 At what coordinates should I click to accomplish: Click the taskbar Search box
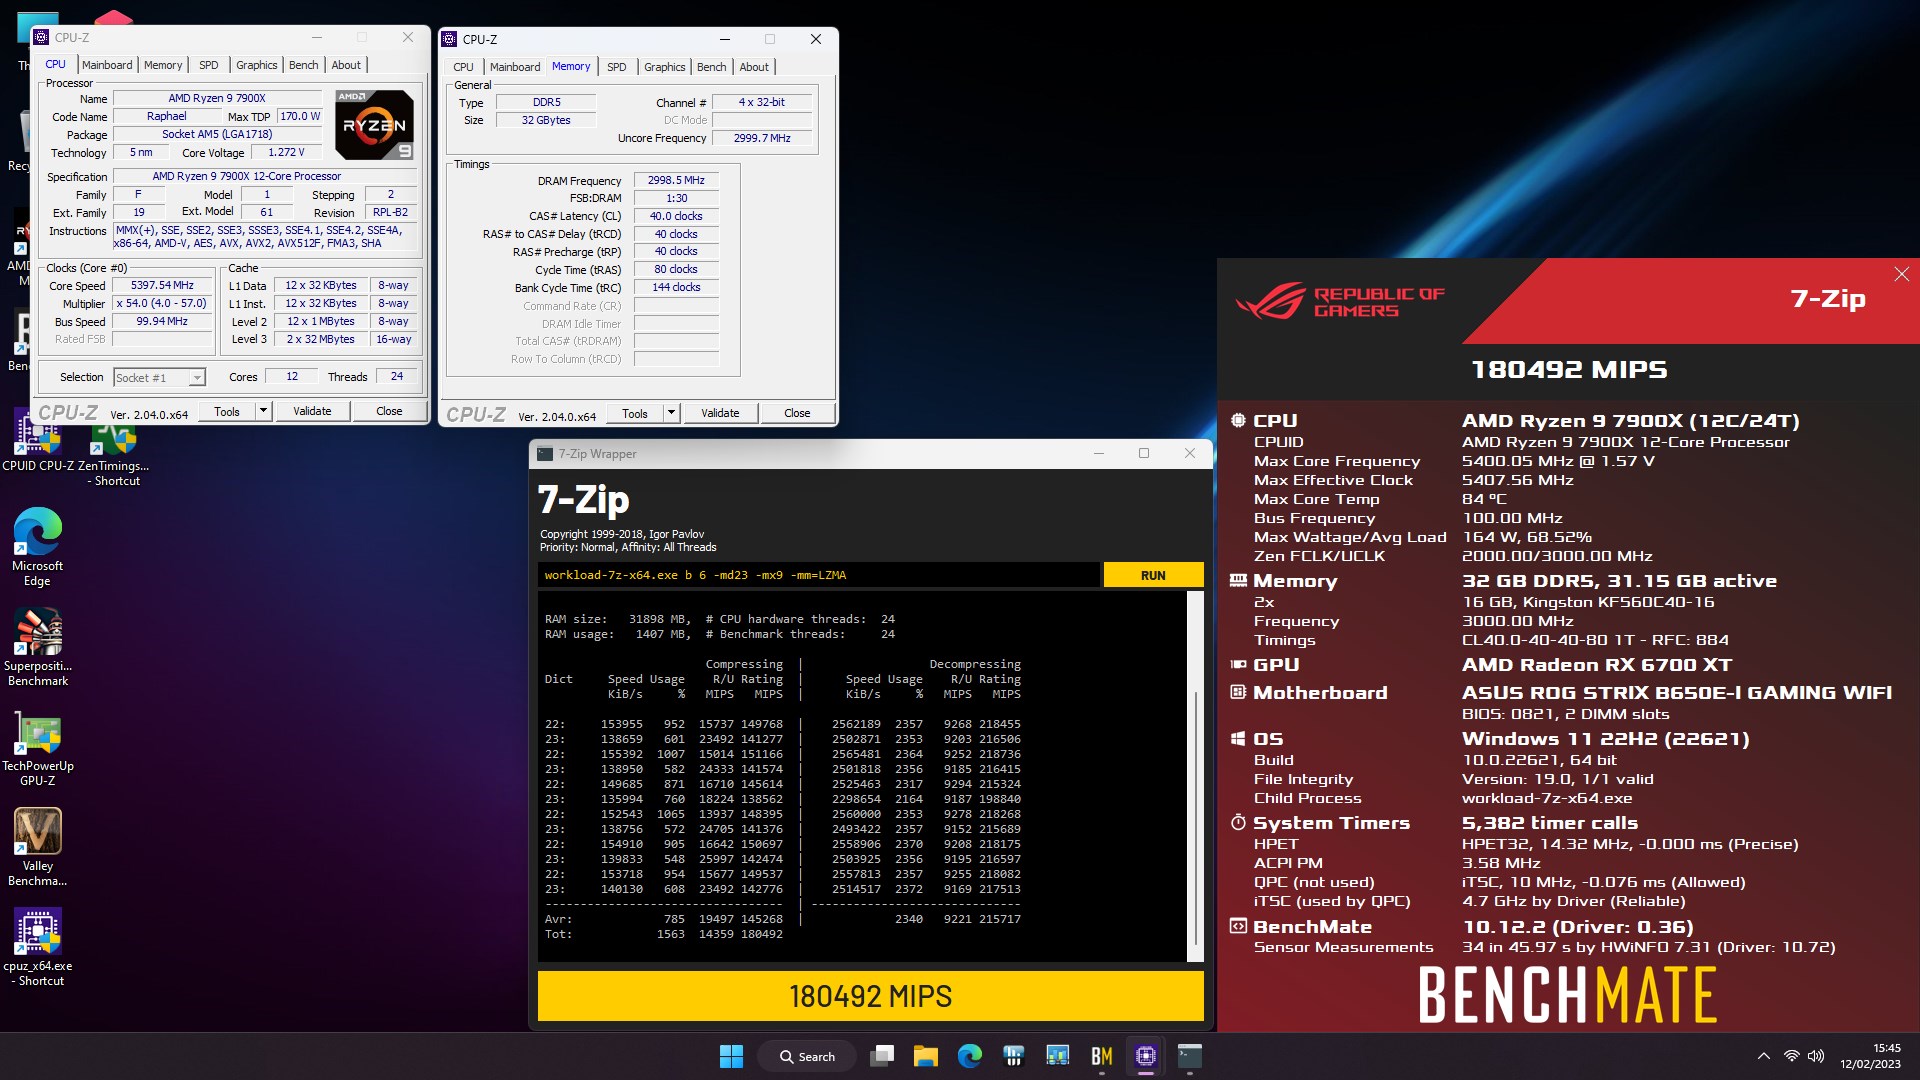tap(807, 1056)
